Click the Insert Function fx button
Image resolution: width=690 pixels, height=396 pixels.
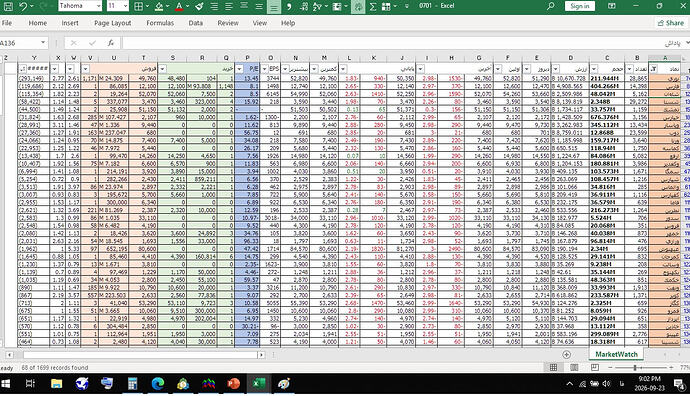111,43
